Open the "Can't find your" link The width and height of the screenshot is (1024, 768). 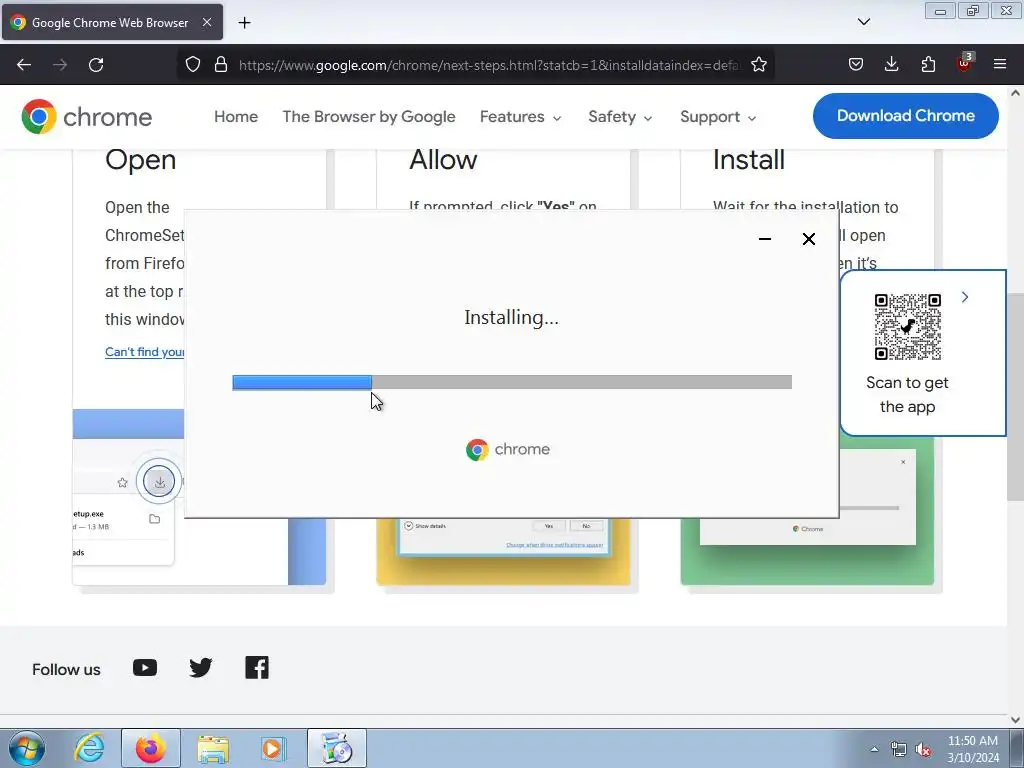coord(144,352)
